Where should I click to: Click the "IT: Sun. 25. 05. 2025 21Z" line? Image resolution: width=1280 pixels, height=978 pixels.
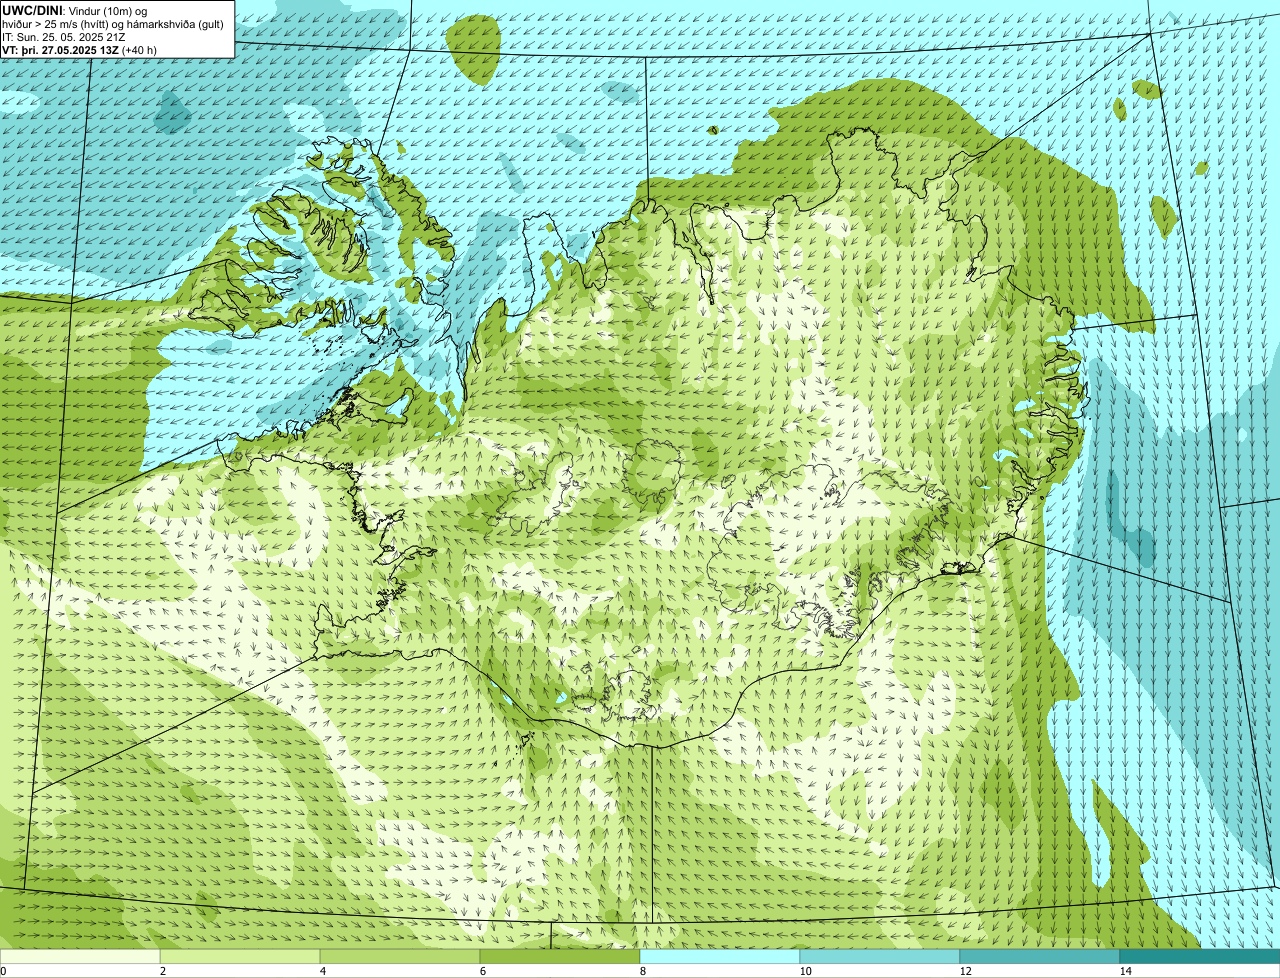point(63,37)
